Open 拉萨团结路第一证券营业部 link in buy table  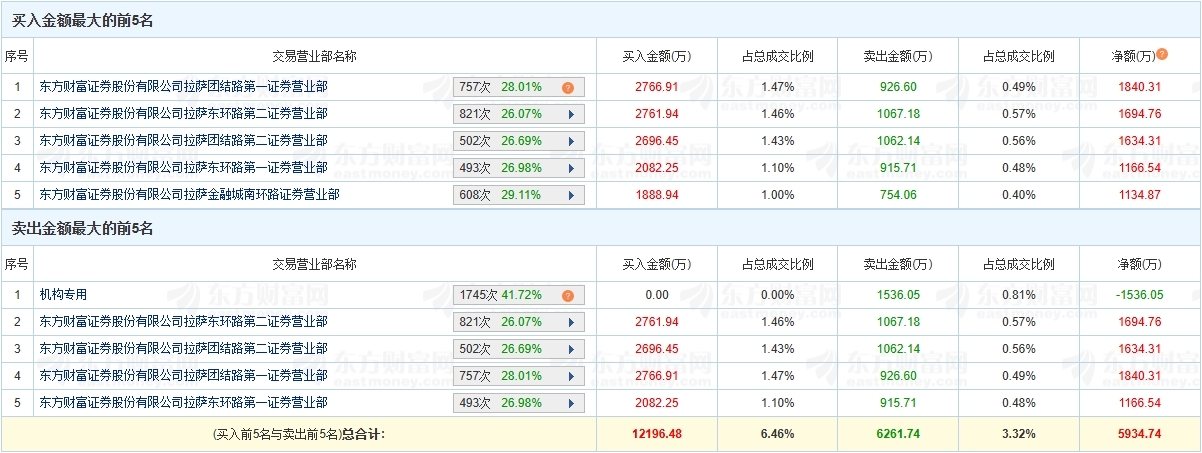pos(183,87)
